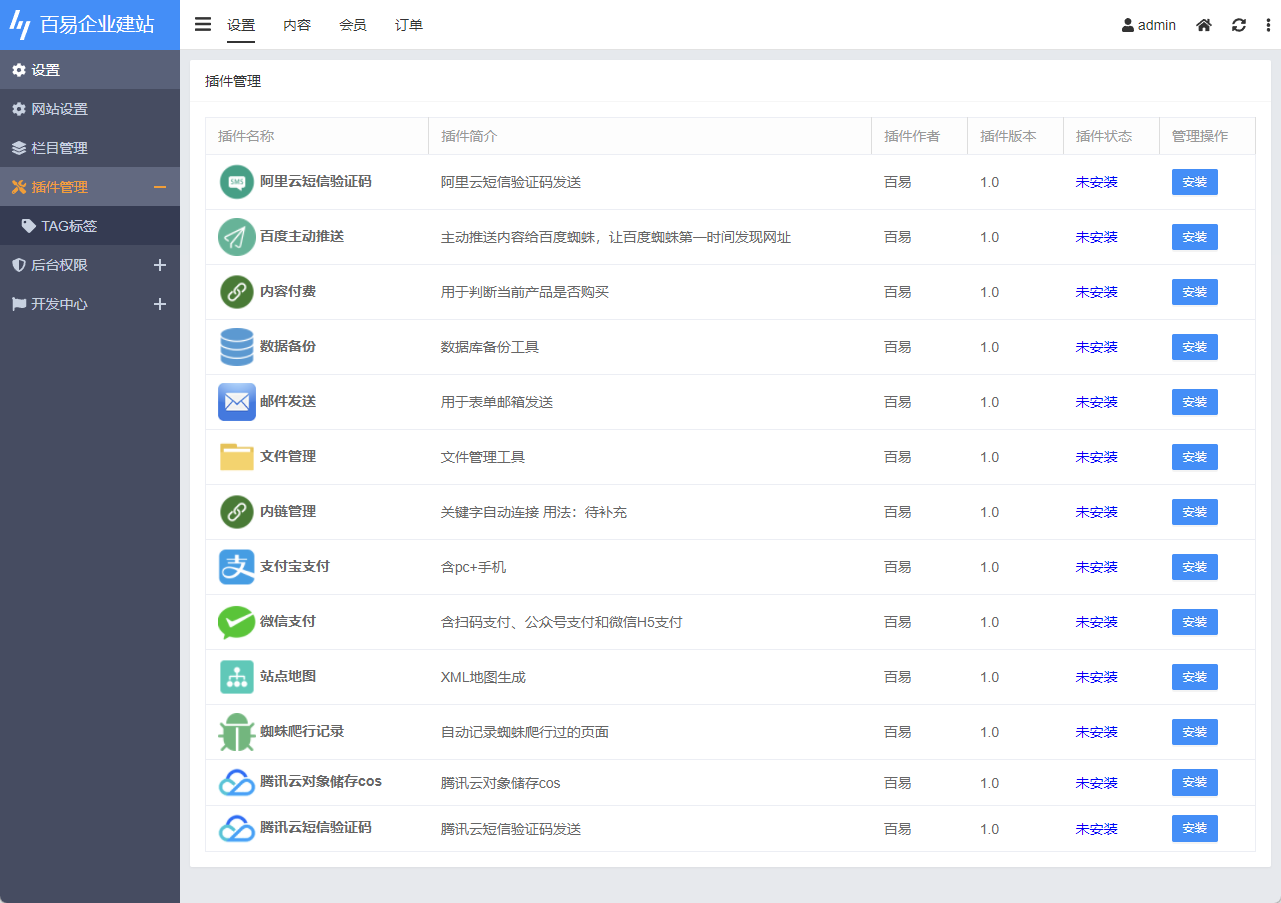This screenshot has height=903, width=1281.
Task: Click the 邮件发送 envelope icon
Action: [237, 402]
